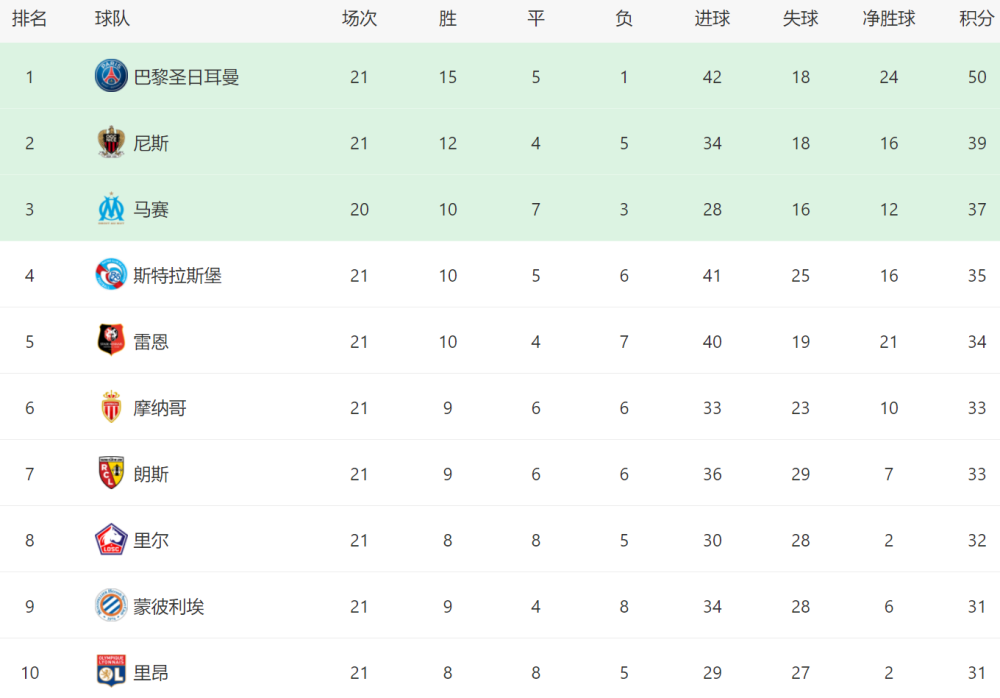Click the 失球 column header
The image size is (1000, 698).
point(800,19)
